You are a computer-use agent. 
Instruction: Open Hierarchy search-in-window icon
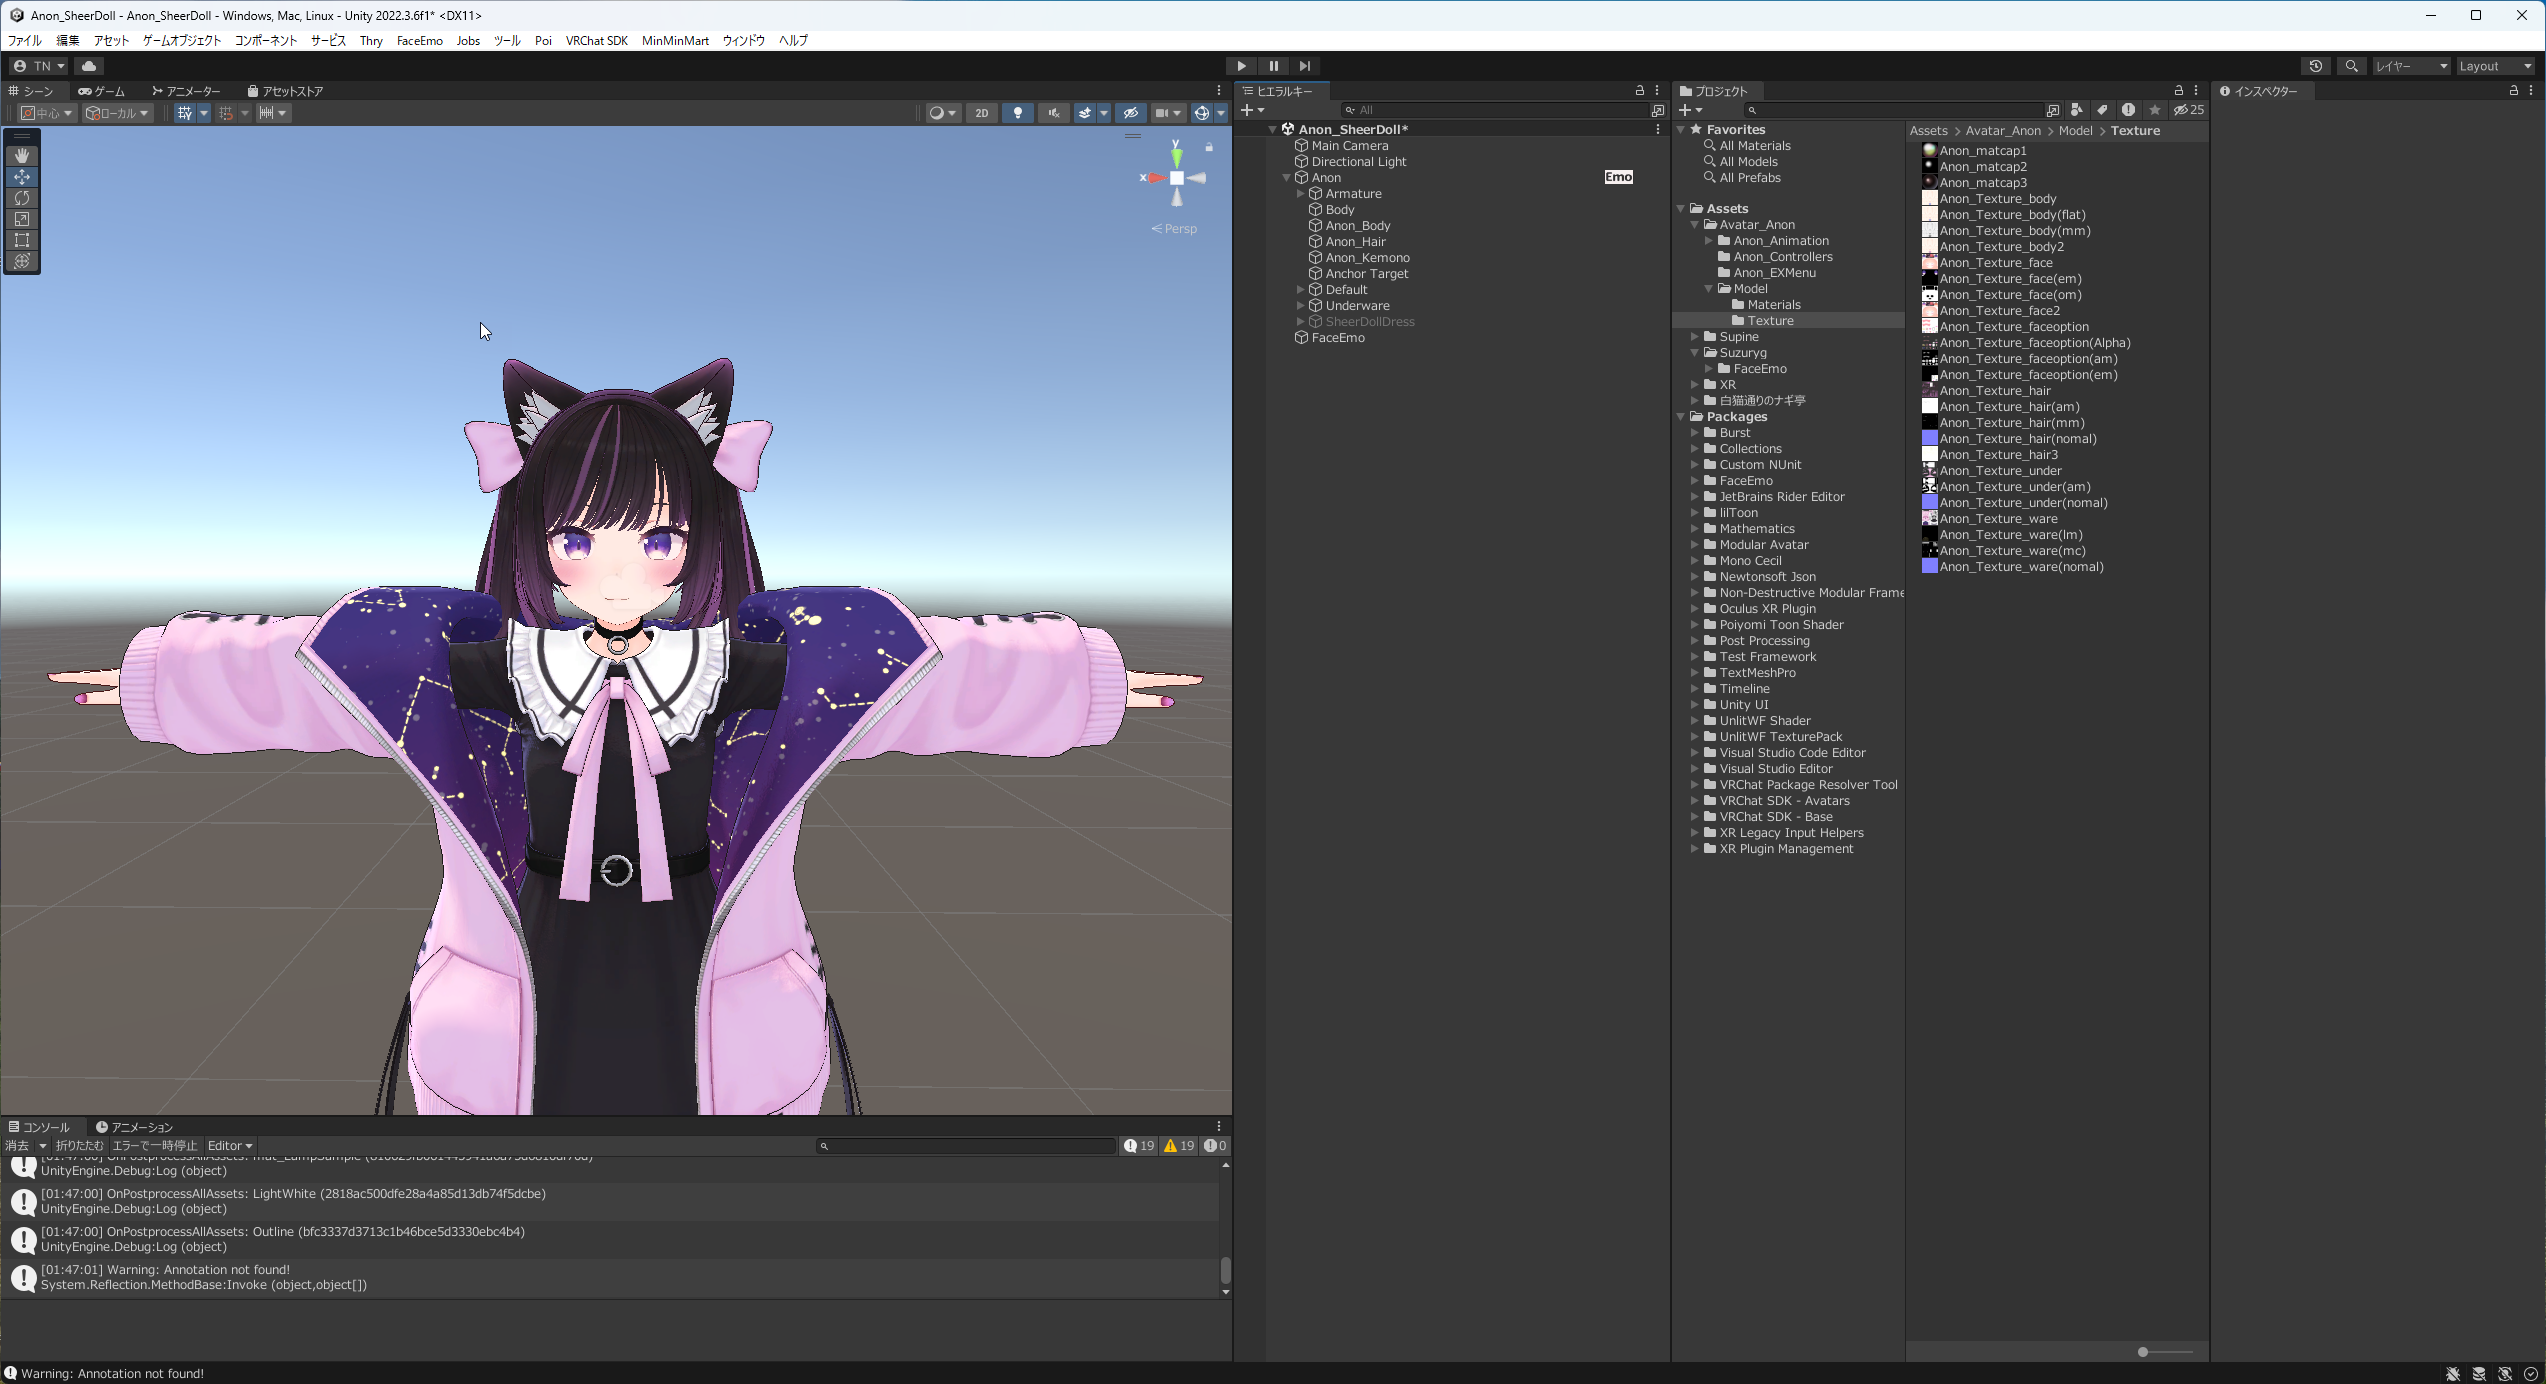click(x=1658, y=110)
